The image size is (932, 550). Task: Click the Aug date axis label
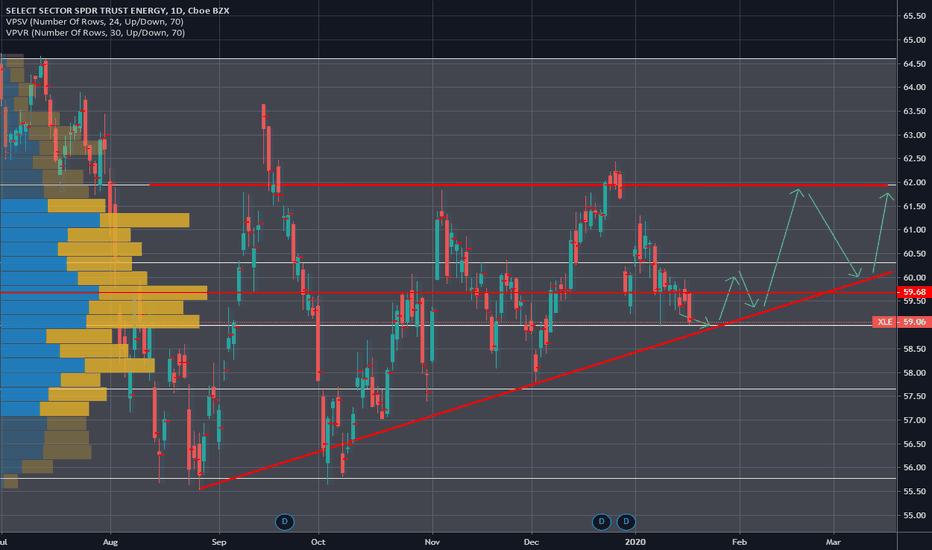pos(110,542)
